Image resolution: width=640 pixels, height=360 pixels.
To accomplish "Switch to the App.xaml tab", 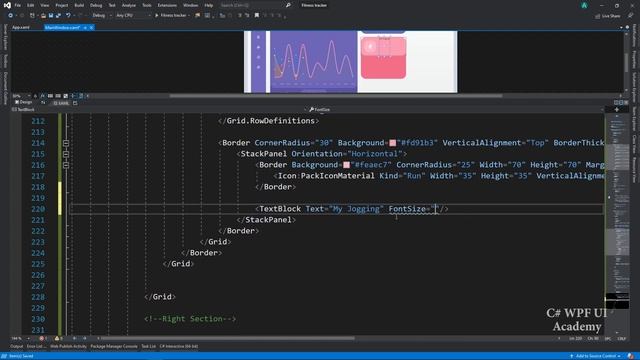I will (21, 27).
